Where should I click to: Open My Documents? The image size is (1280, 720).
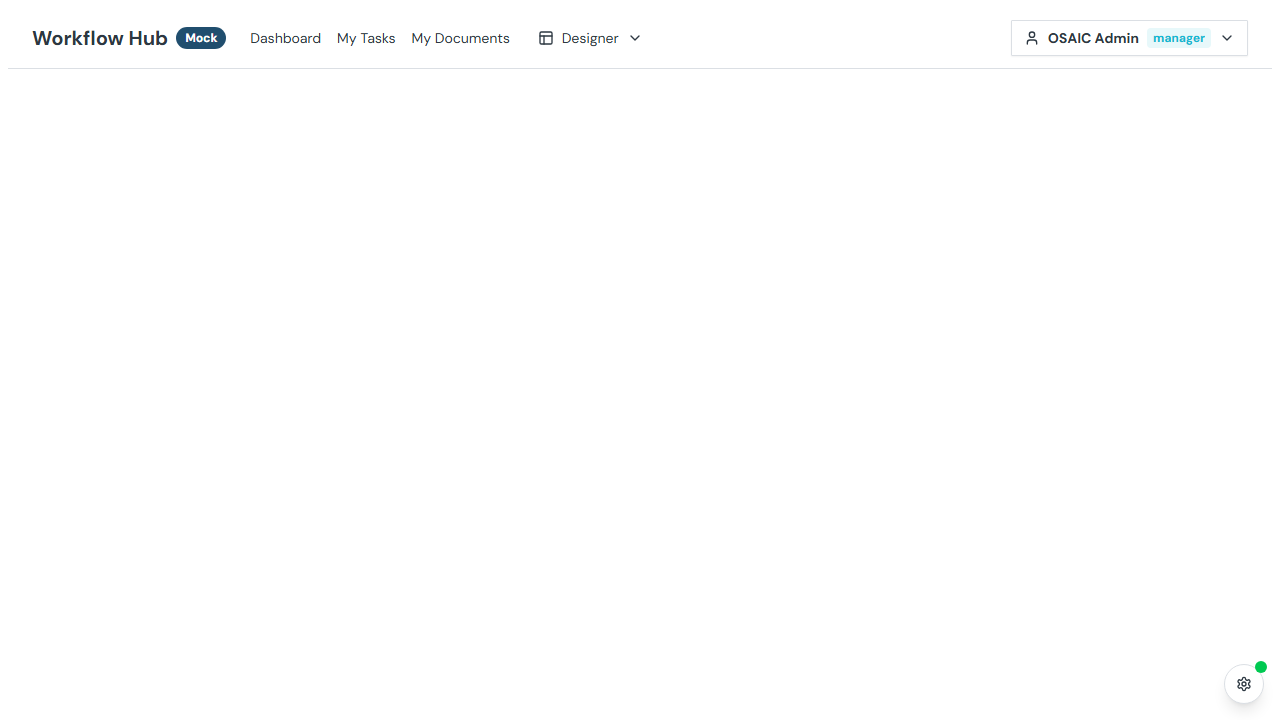(460, 37)
